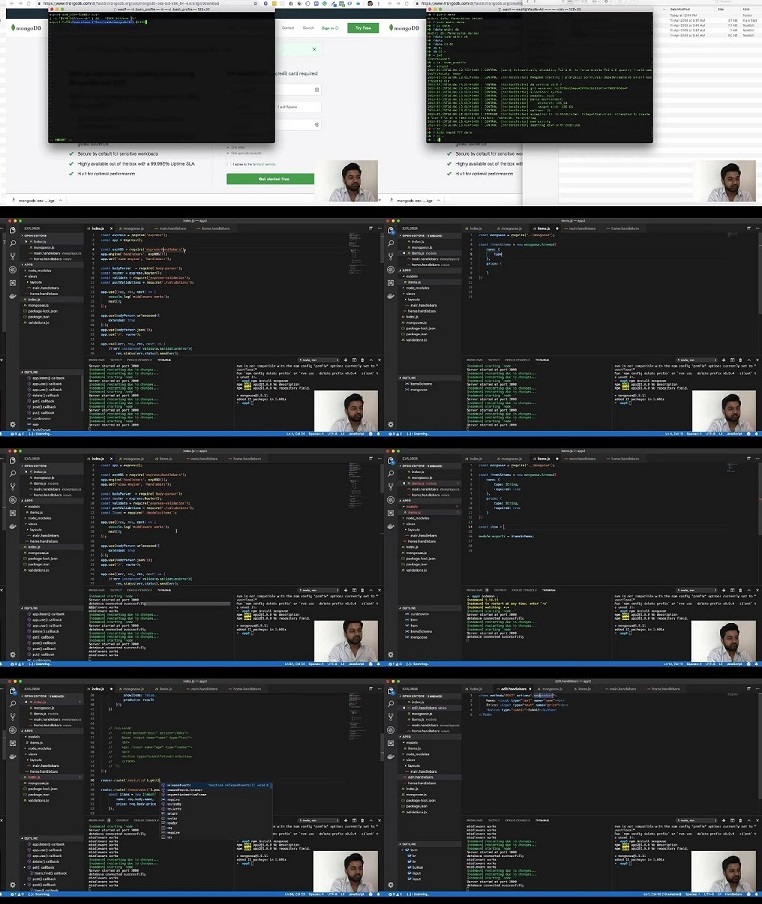Open the terminal selector dropdown in the bottom-right frame
The height and width of the screenshot is (904, 762).
695,820
